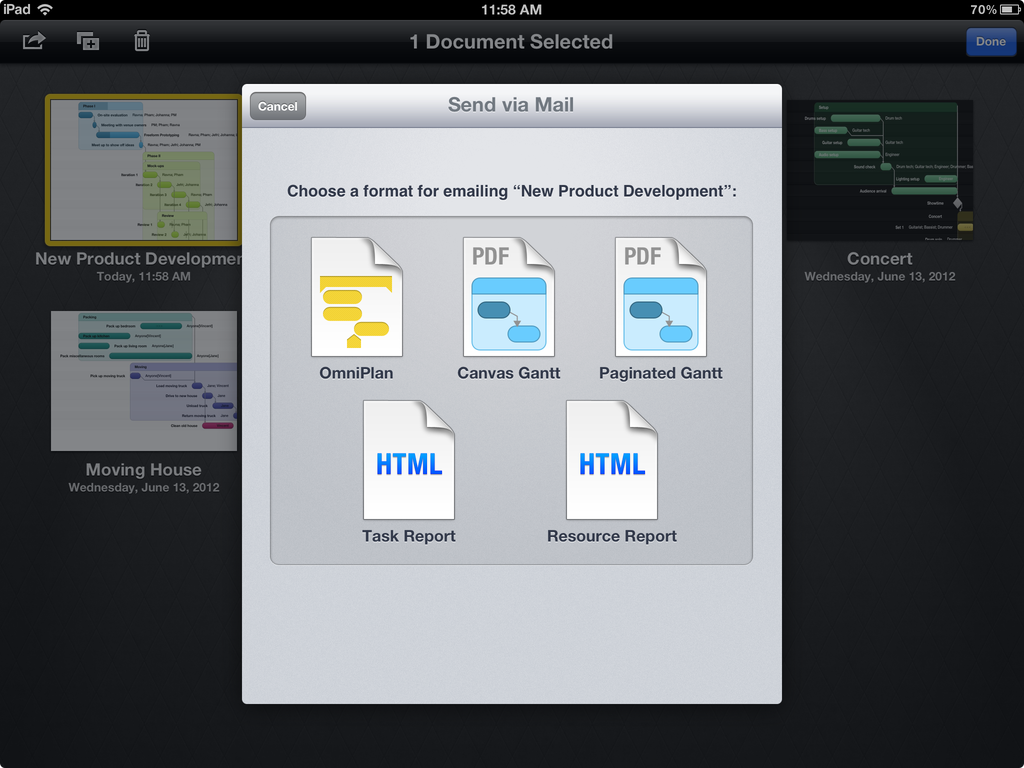The image size is (1024, 768).
Task: Tap the Canvas Gantt label
Action: click(x=509, y=373)
